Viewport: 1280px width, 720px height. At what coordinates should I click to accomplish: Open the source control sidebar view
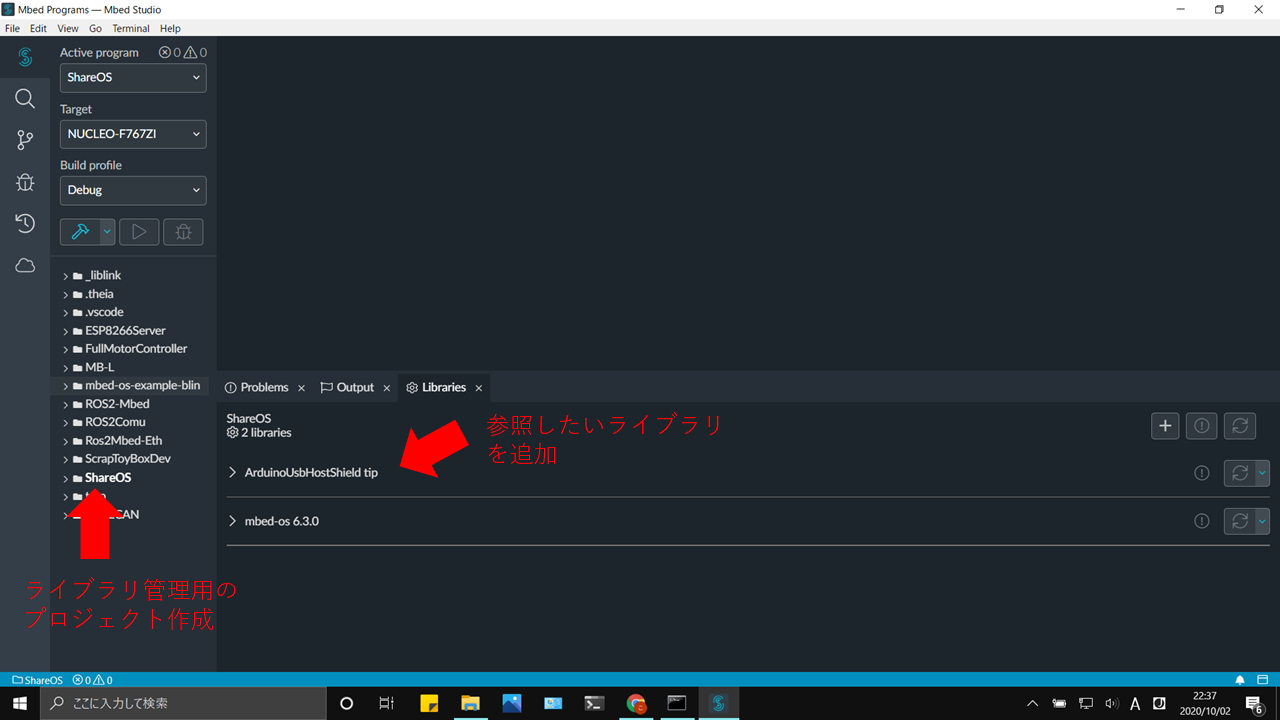click(x=25, y=140)
